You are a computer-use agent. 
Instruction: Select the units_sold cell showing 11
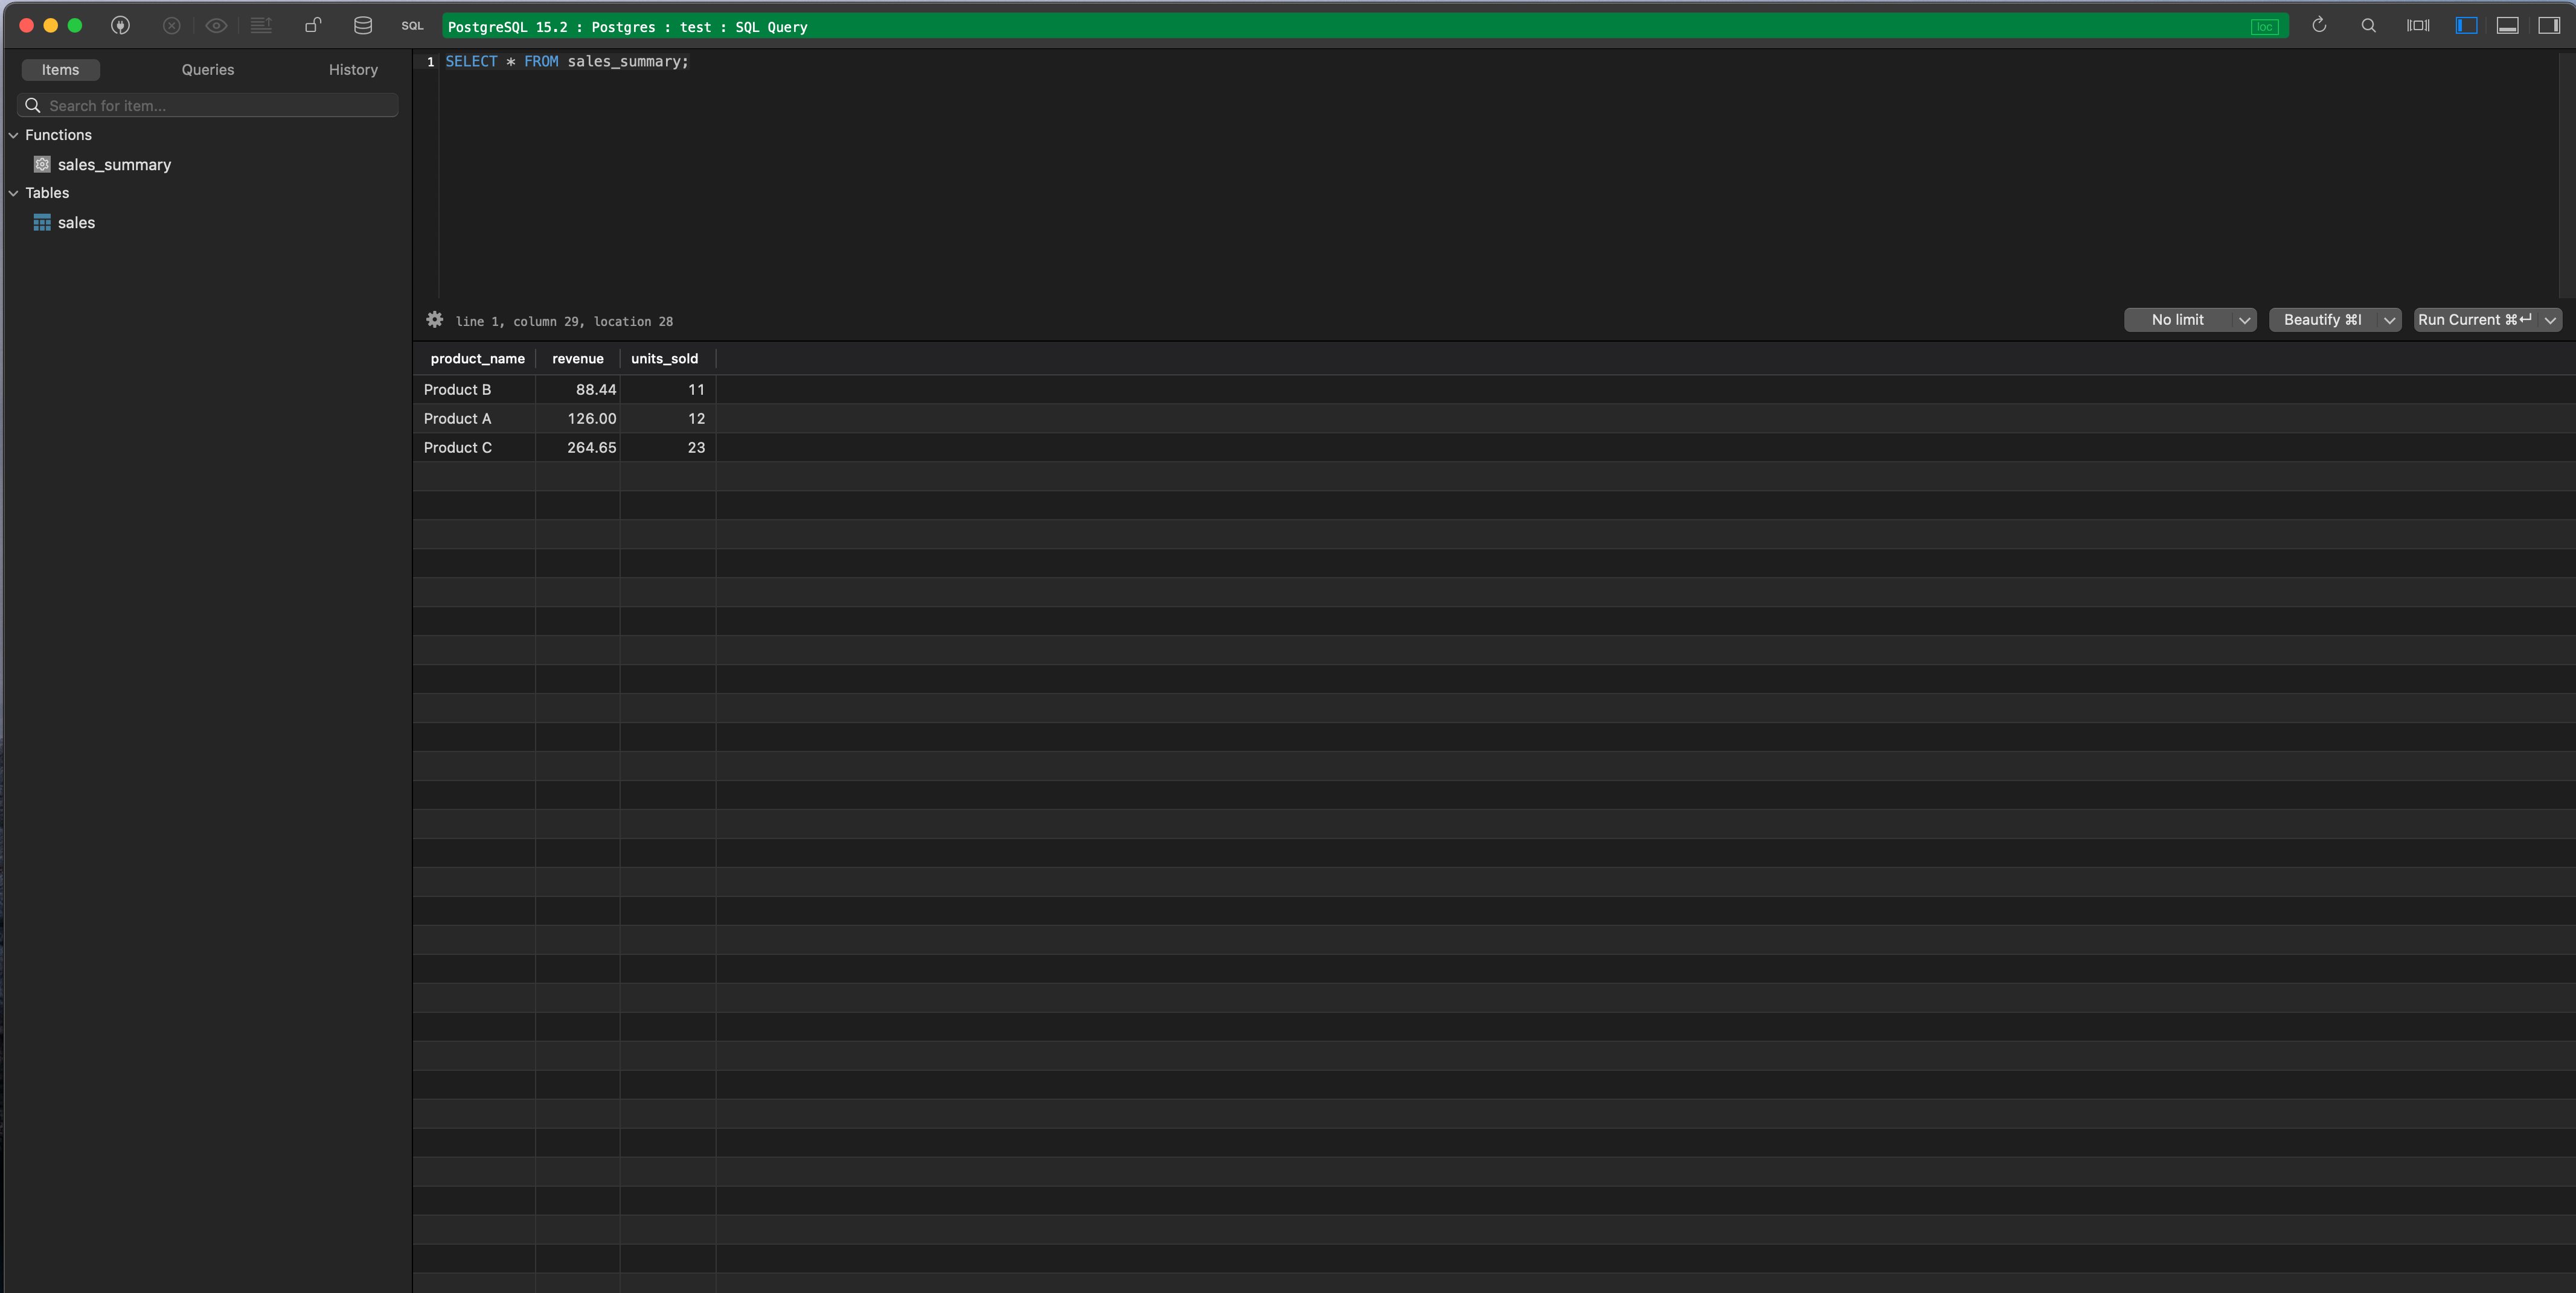click(x=668, y=390)
